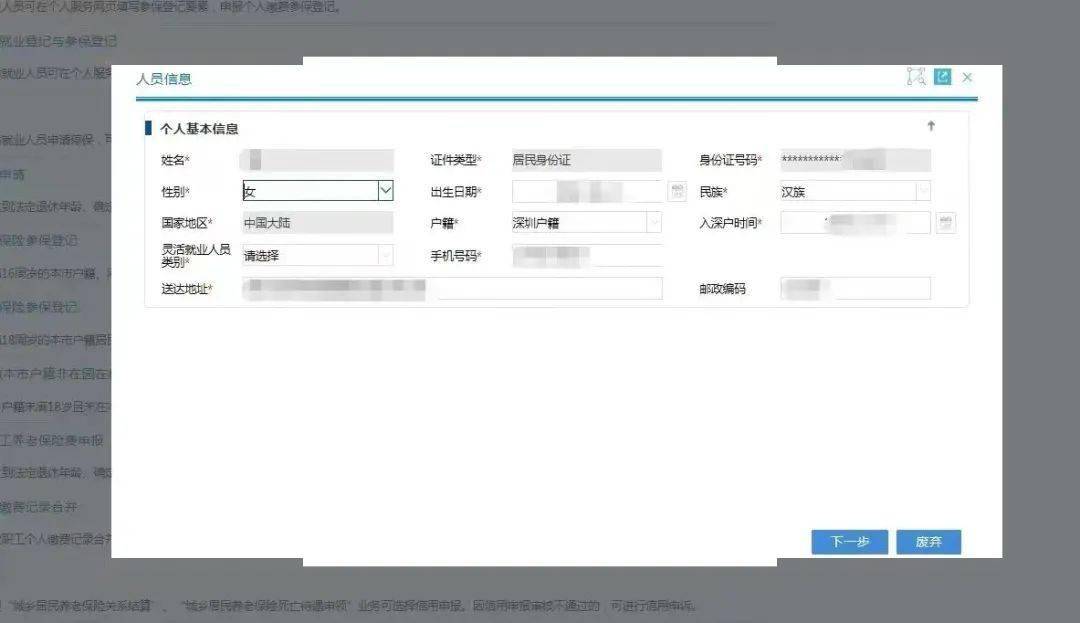Open the 户籍 dropdown showing 深圳户籍
This screenshot has height=623, width=1080.
tap(655, 222)
